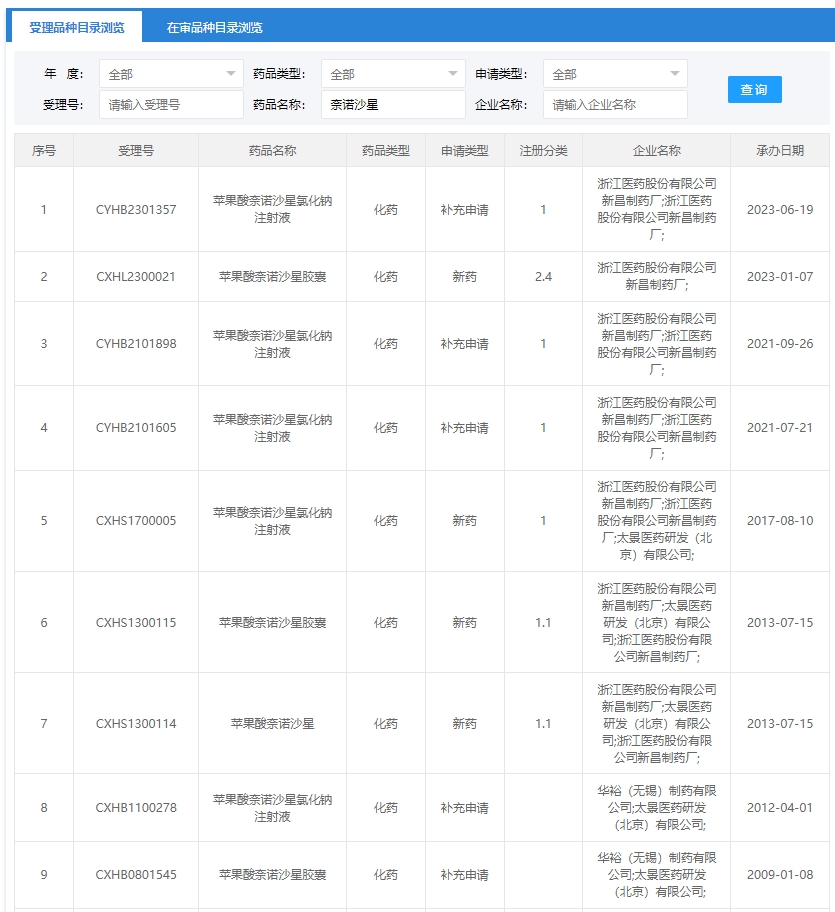835x912 pixels.
Task: Click the 药品类型 column header
Action: pyautogui.click(x=386, y=151)
